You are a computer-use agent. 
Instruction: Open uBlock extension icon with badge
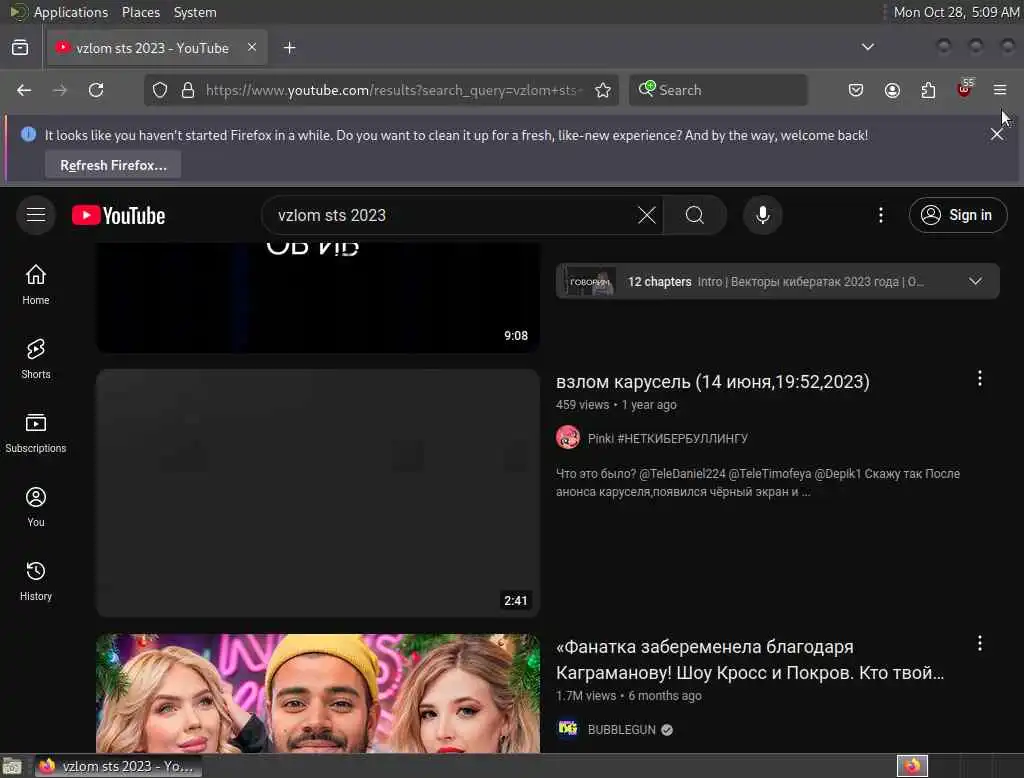point(964,89)
